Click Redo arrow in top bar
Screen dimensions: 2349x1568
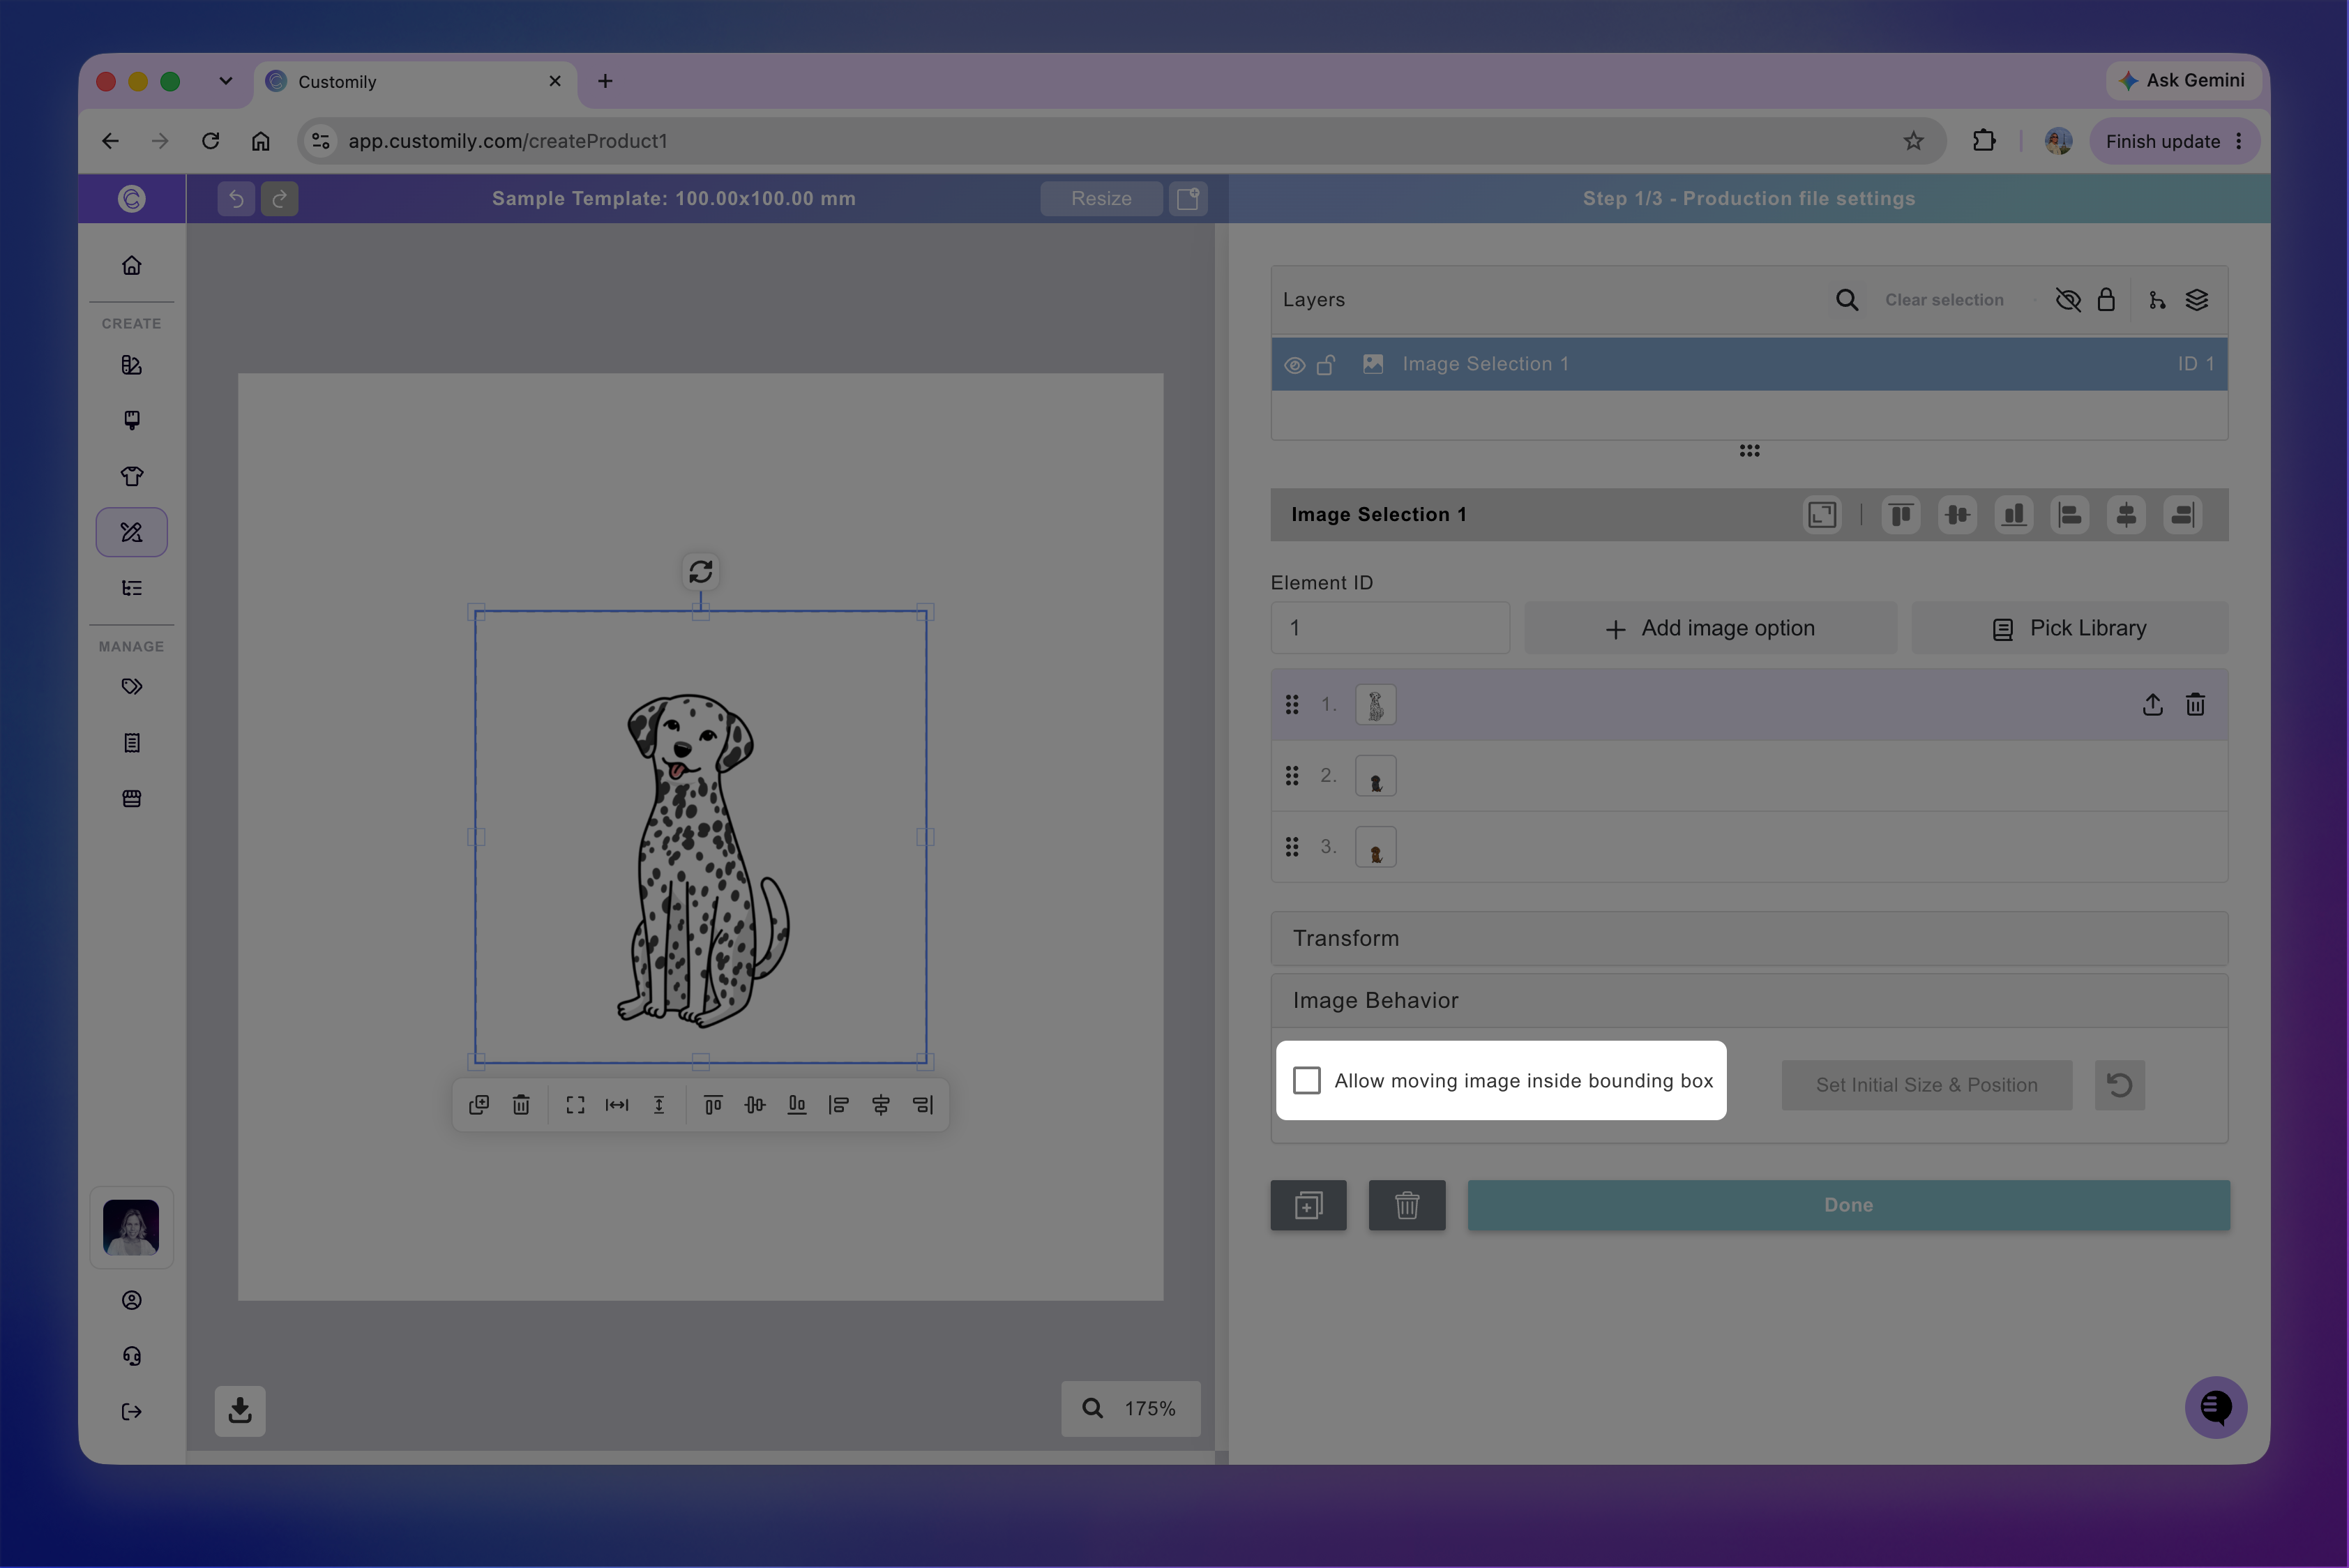point(280,199)
